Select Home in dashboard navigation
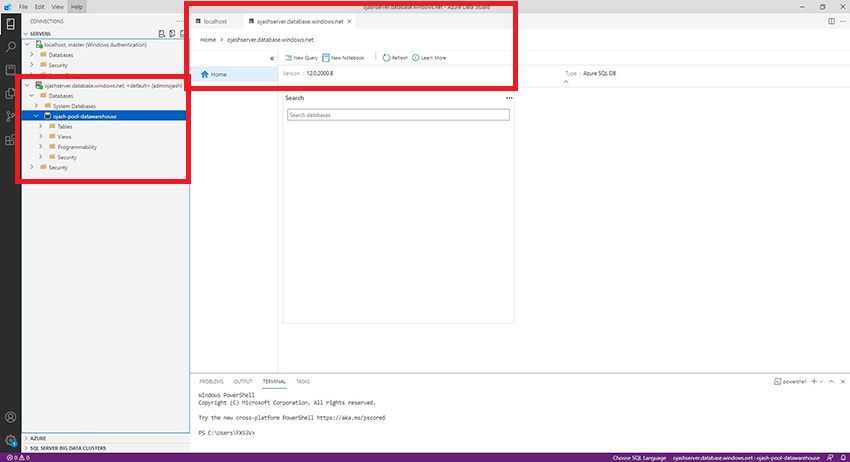Image resolution: width=850 pixels, height=462 pixels. point(234,74)
